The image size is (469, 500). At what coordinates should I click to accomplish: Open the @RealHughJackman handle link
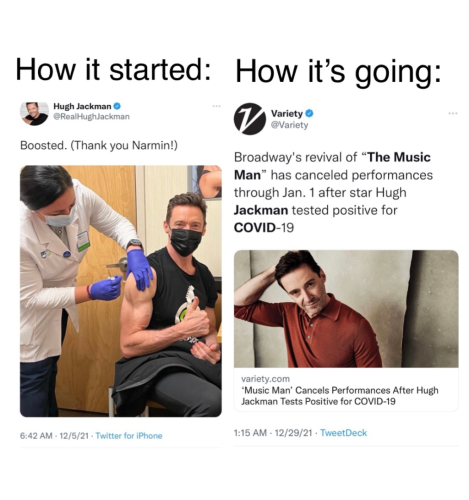coord(91,117)
